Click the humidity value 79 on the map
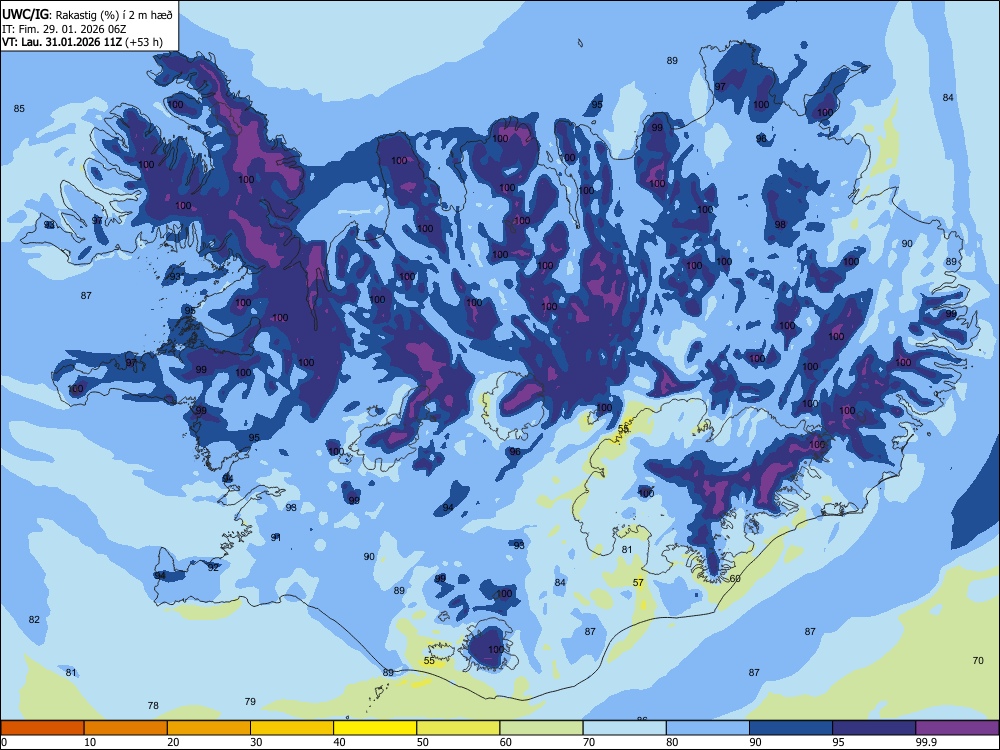The width and height of the screenshot is (1000, 750). pos(250,702)
